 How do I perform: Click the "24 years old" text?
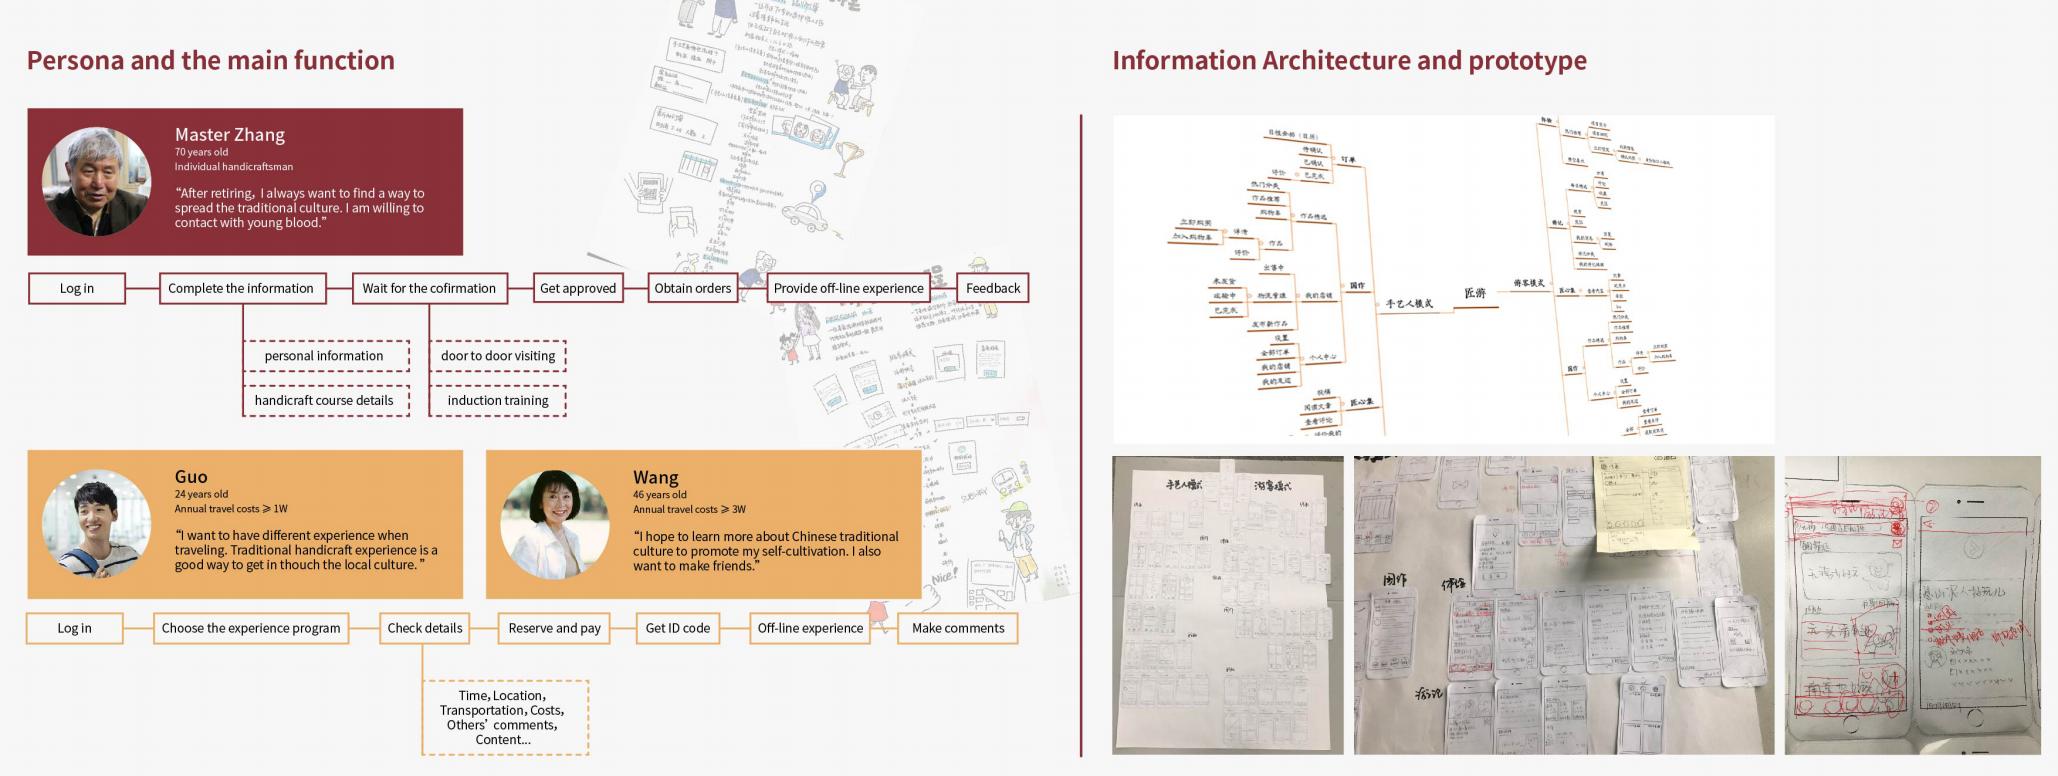201,494
